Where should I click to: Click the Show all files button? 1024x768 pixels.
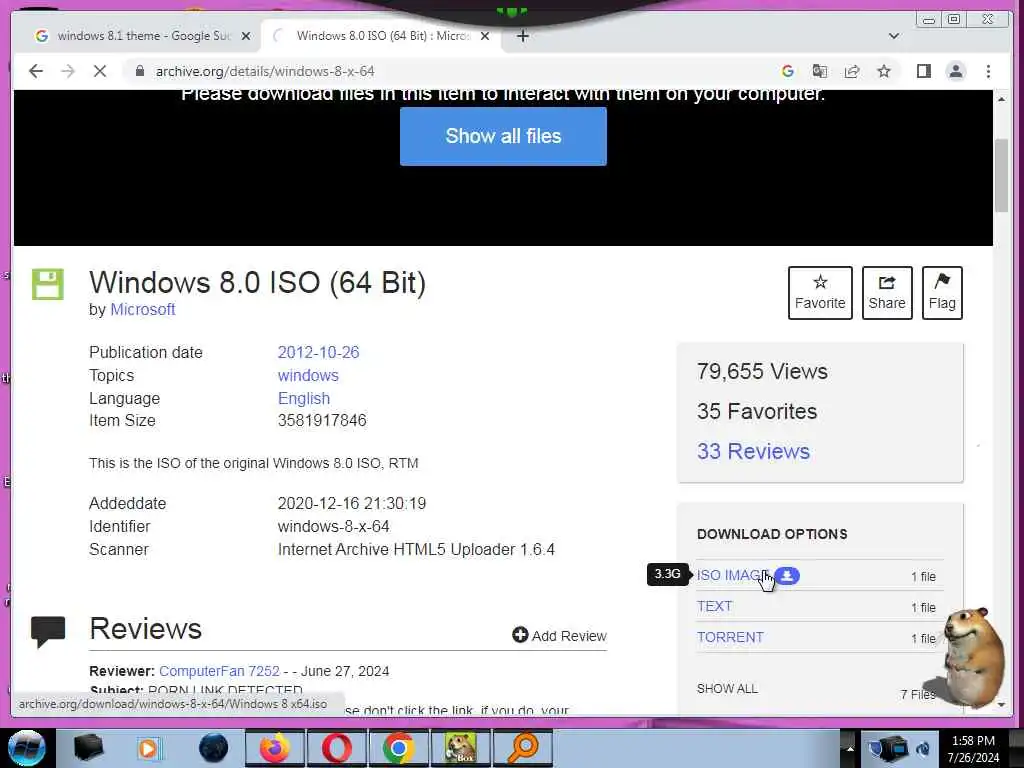[x=503, y=136]
